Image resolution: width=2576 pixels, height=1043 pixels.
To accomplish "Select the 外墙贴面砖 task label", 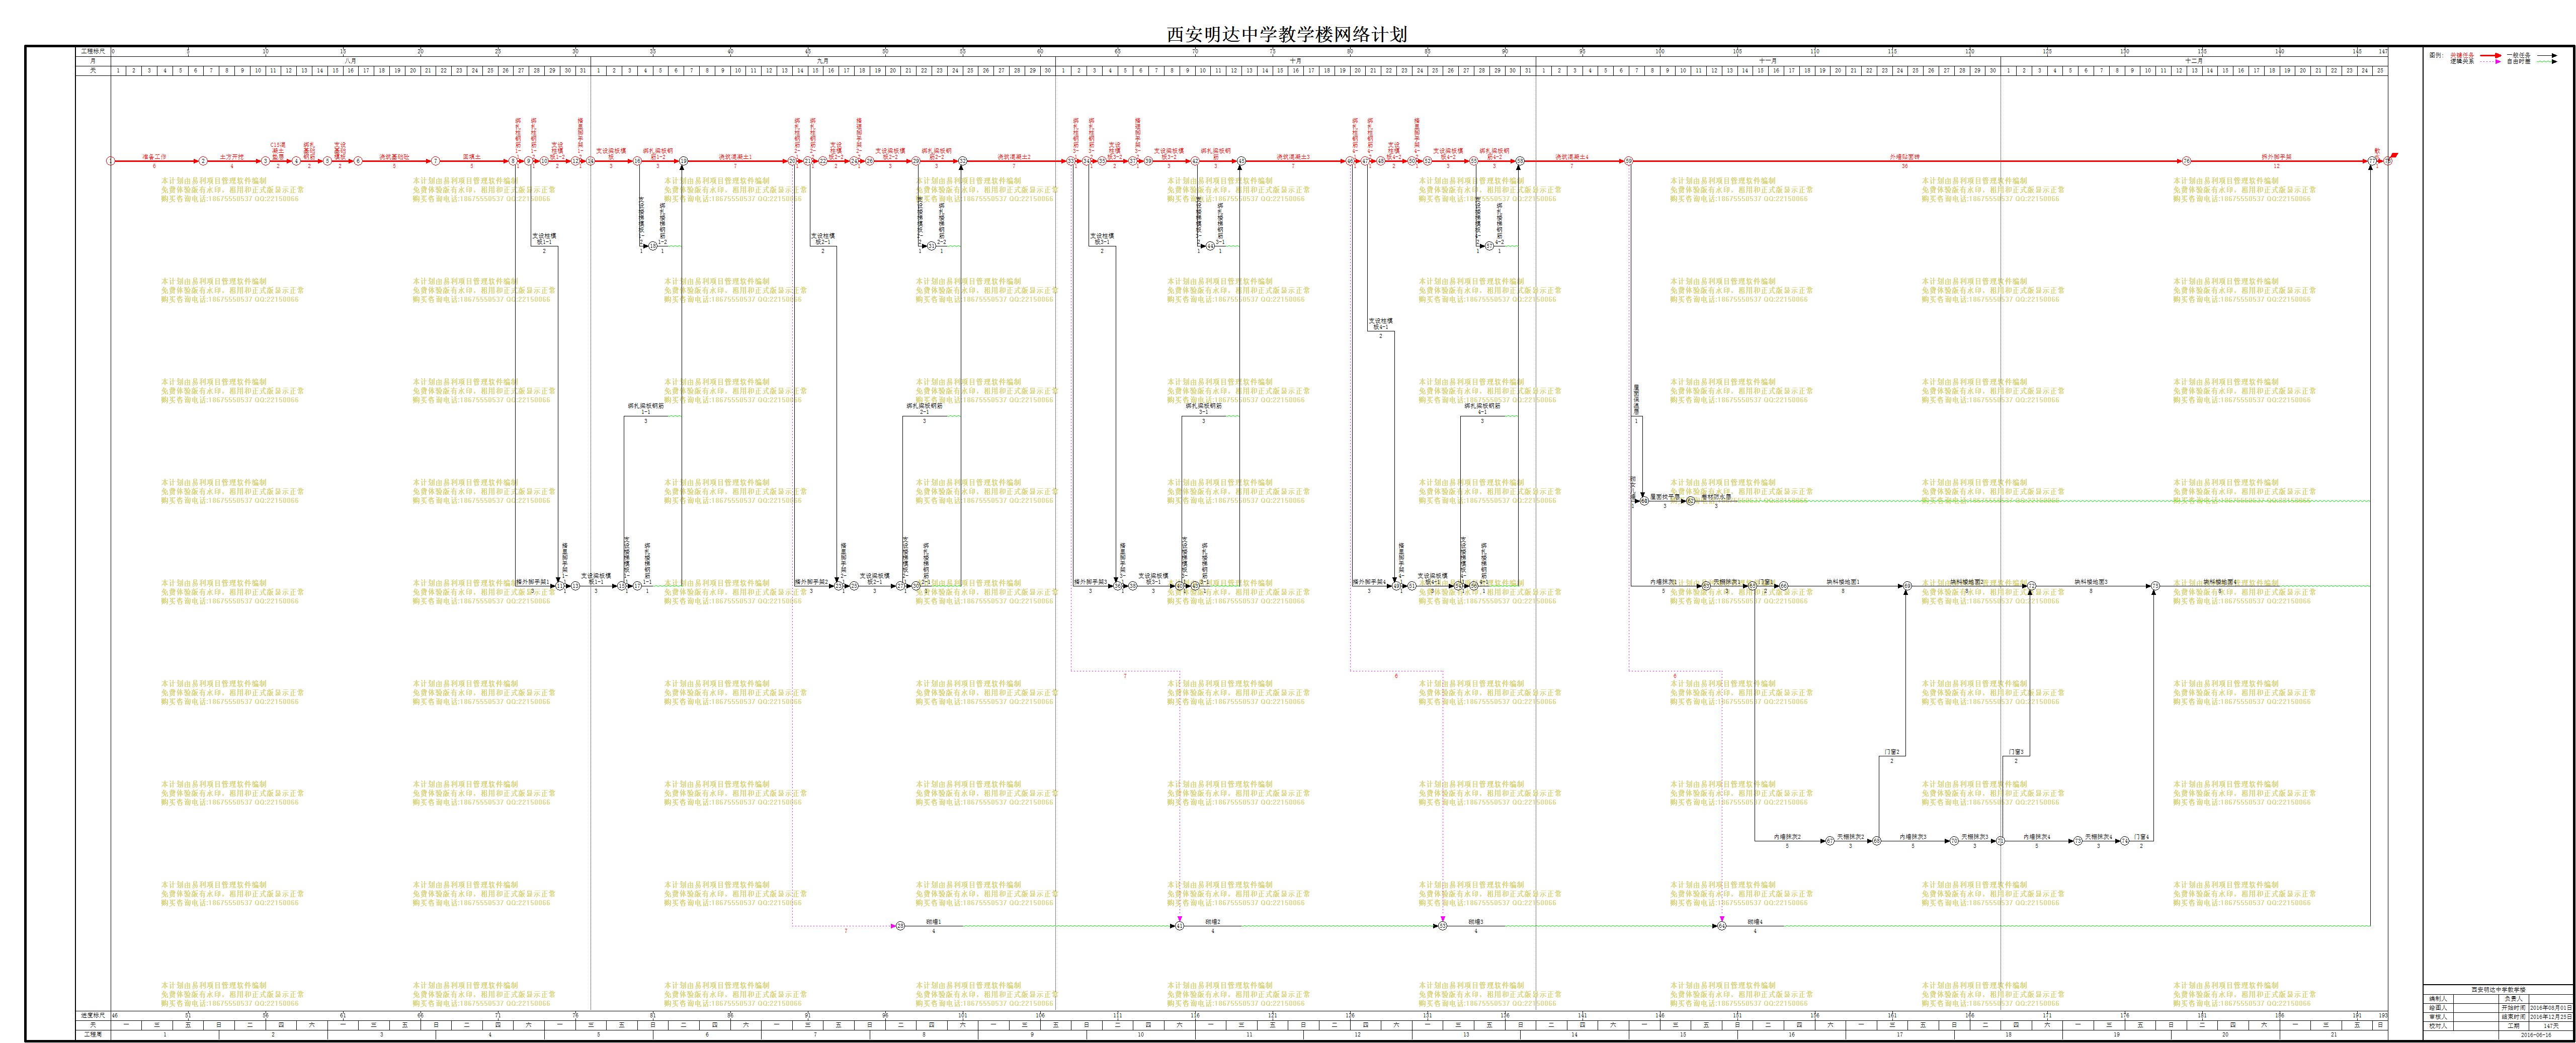I will click(1905, 157).
